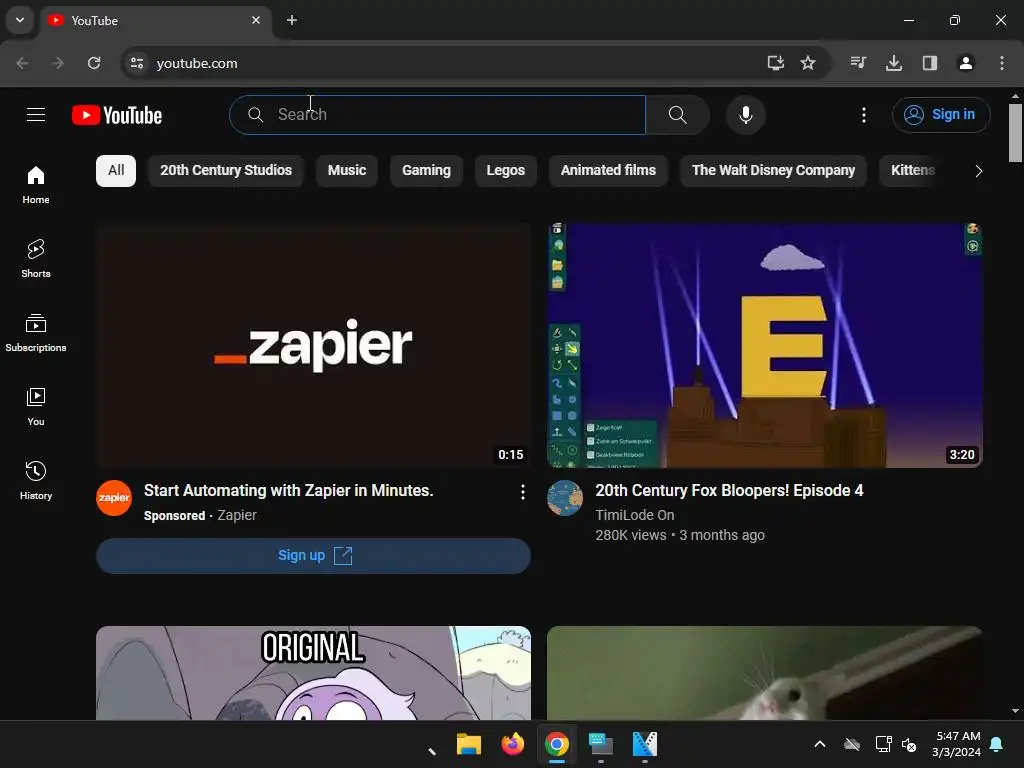Reload the page in Chrome
The image size is (1024, 768).
pyautogui.click(x=94, y=63)
